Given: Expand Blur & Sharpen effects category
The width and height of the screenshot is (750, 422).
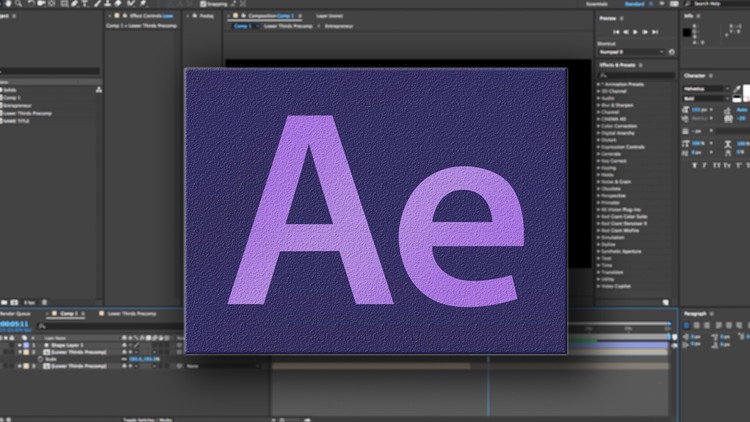Looking at the screenshot, I should coord(598,105).
